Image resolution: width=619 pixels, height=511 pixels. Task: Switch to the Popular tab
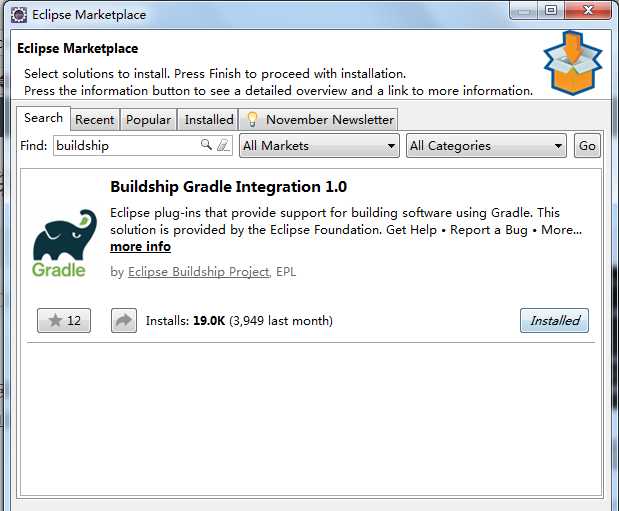click(x=148, y=120)
